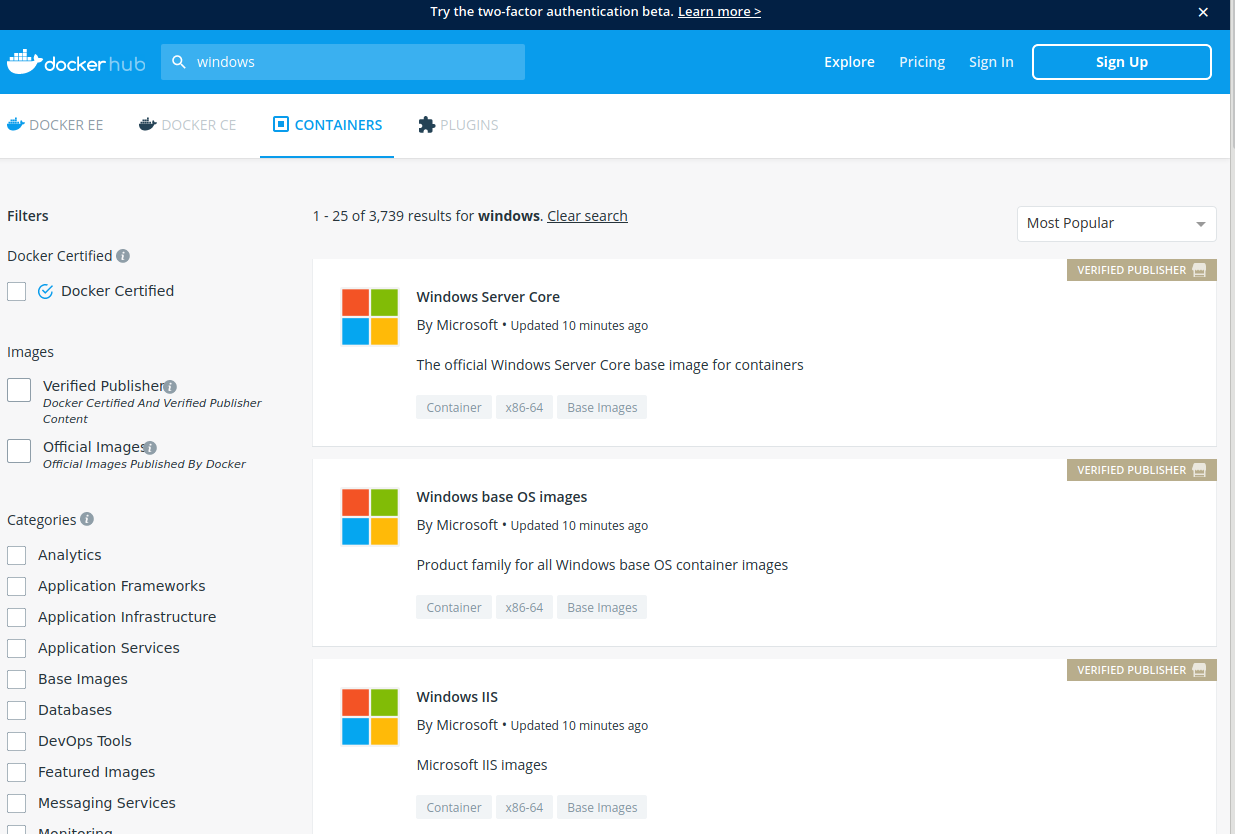
Task: Enable the Docker Certified filter checkbox
Action: [16, 291]
